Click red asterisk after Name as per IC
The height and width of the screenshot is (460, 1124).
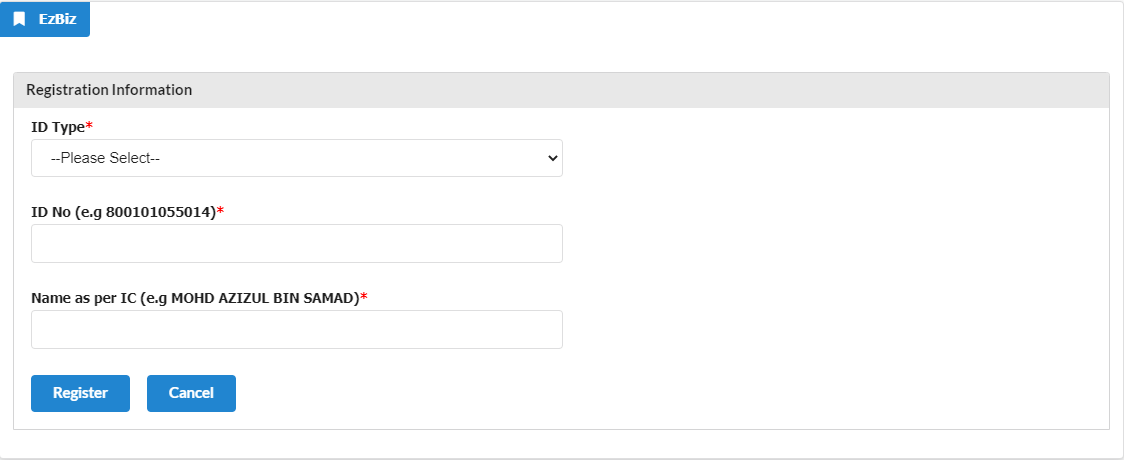pyautogui.click(x=363, y=297)
